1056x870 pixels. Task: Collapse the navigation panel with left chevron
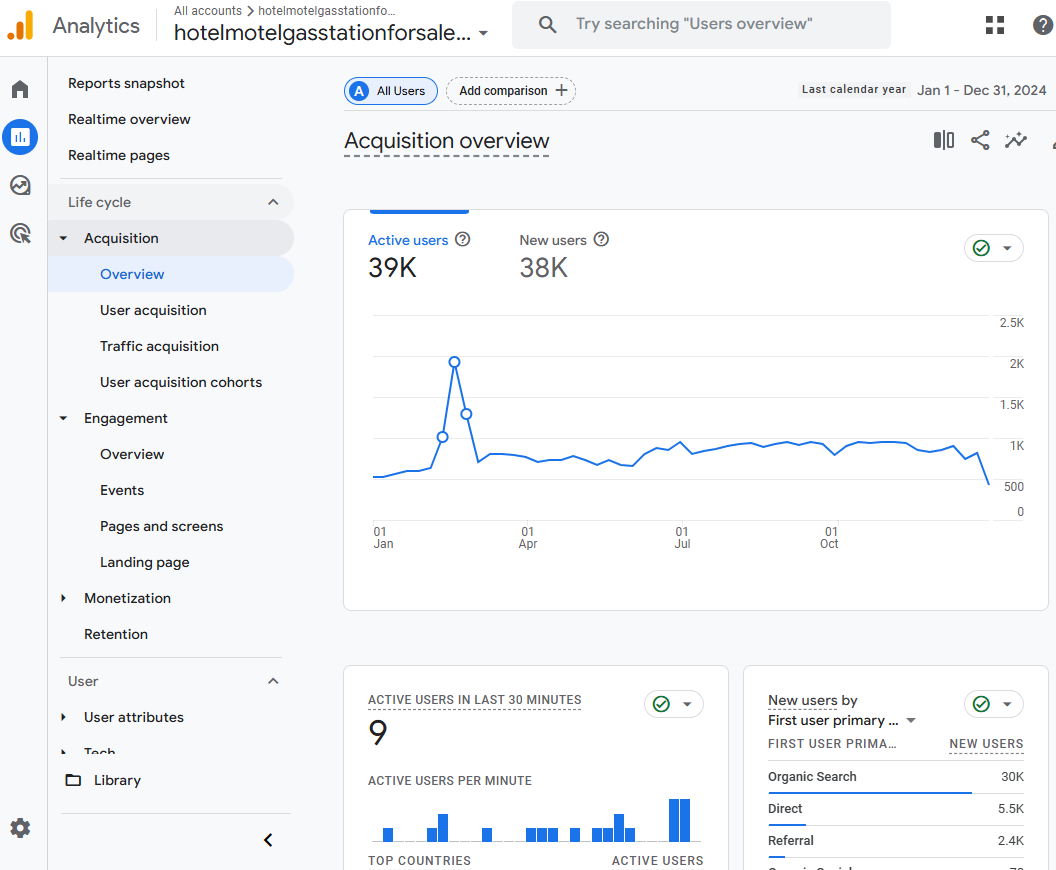tap(268, 840)
